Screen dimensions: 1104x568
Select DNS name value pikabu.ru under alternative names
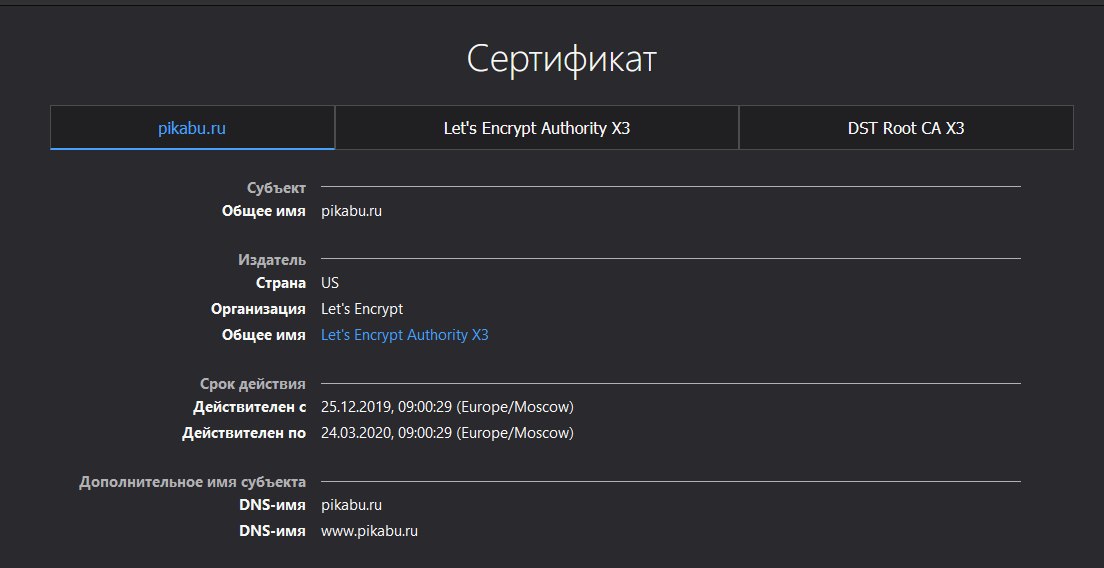click(351, 505)
